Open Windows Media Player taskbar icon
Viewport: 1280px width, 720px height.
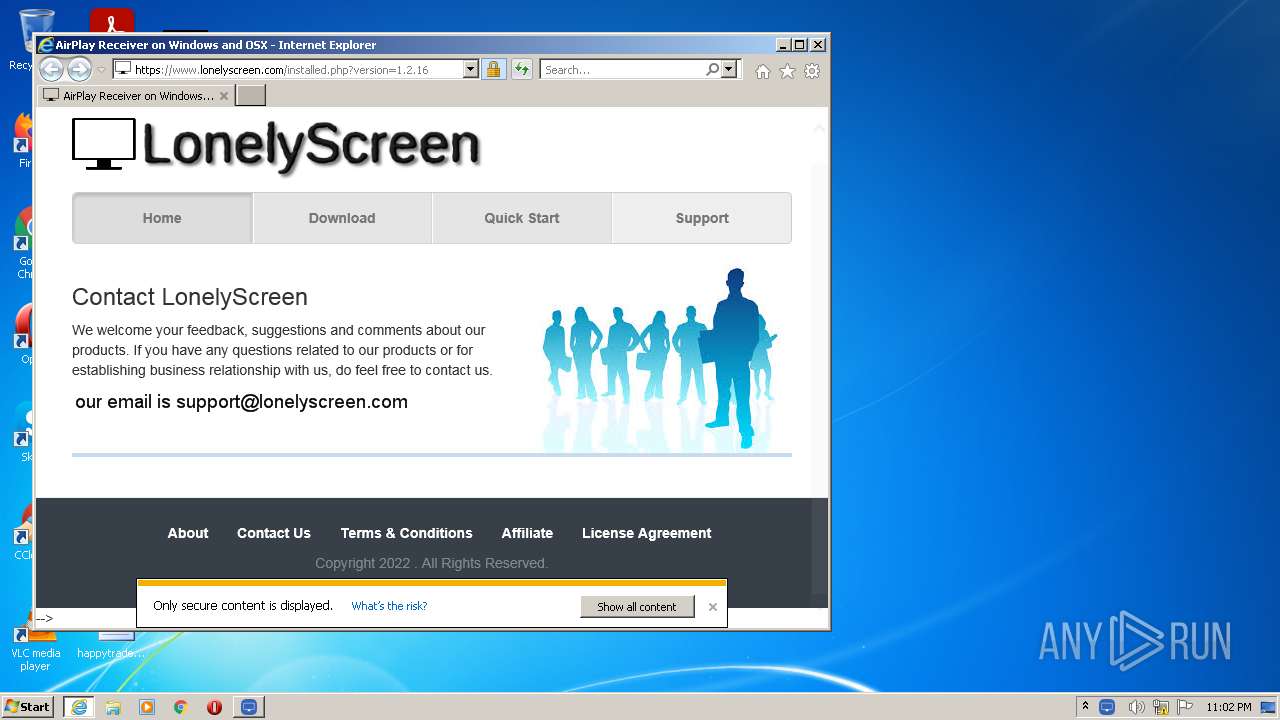coord(147,707)
